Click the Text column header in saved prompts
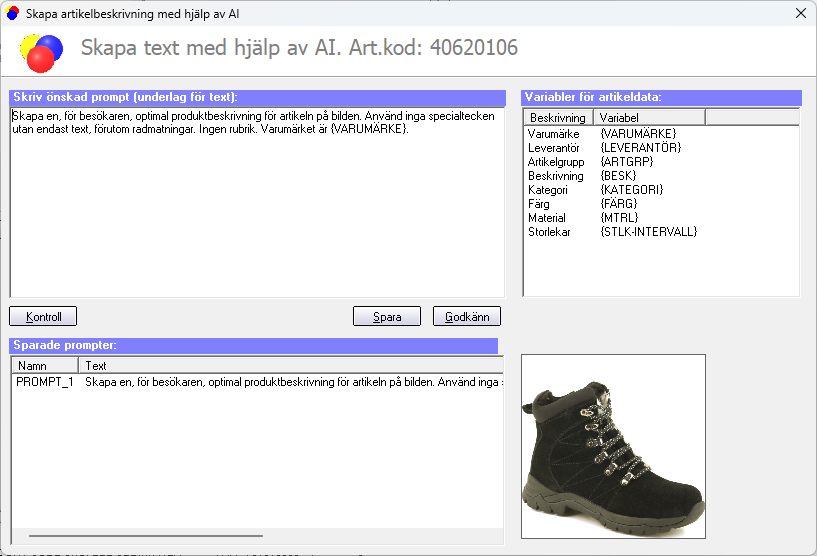The height and width of the screenshot is (556, 817). coord(290,366)
